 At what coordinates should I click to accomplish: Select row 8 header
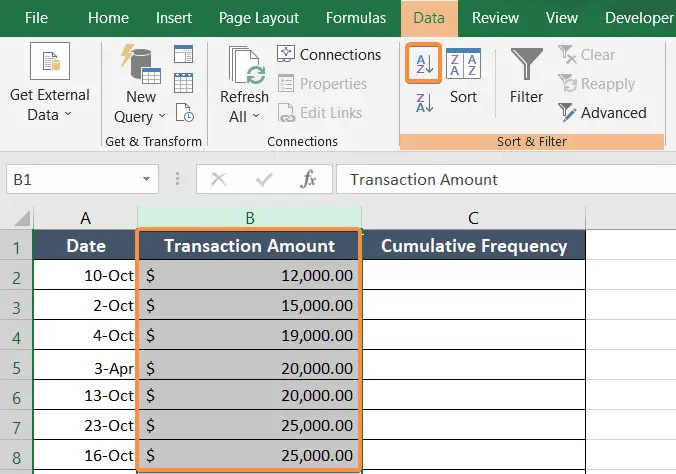click(16, 455)
